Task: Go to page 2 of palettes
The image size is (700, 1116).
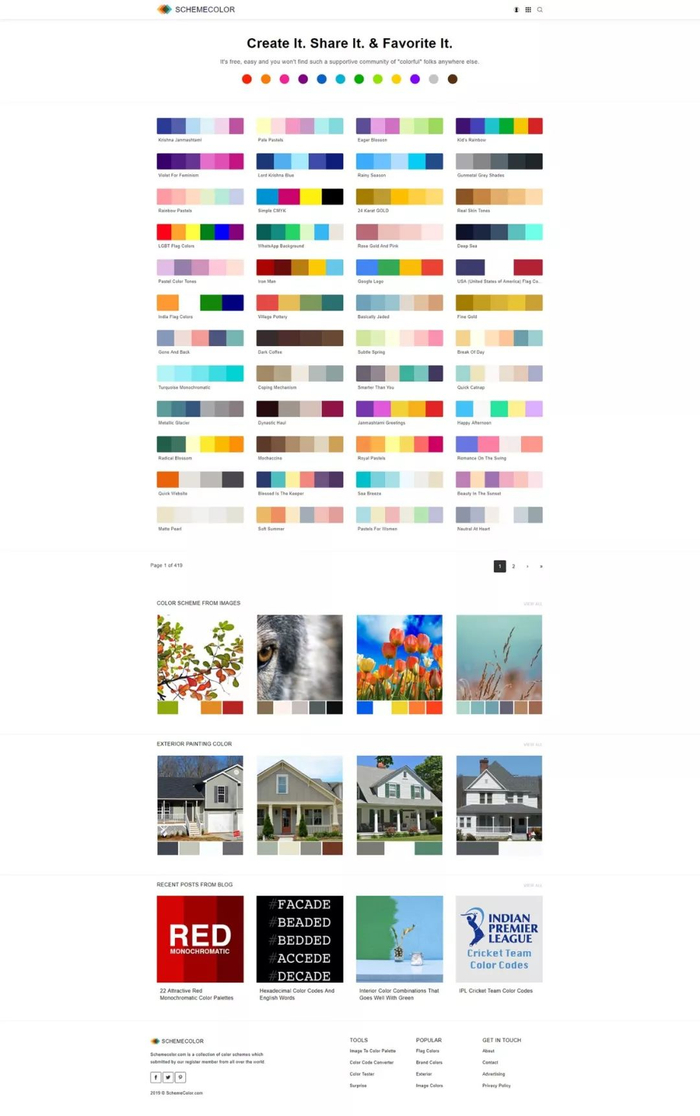Action: 514,567
